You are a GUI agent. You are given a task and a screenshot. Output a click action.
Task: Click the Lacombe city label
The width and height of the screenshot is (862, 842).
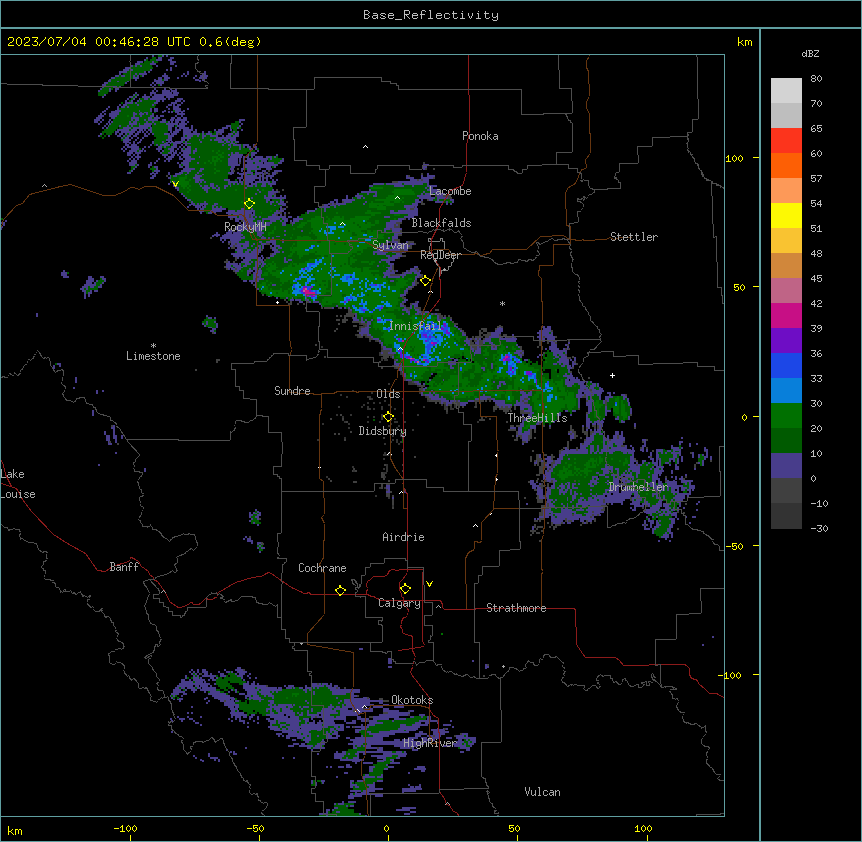[450, 191]
